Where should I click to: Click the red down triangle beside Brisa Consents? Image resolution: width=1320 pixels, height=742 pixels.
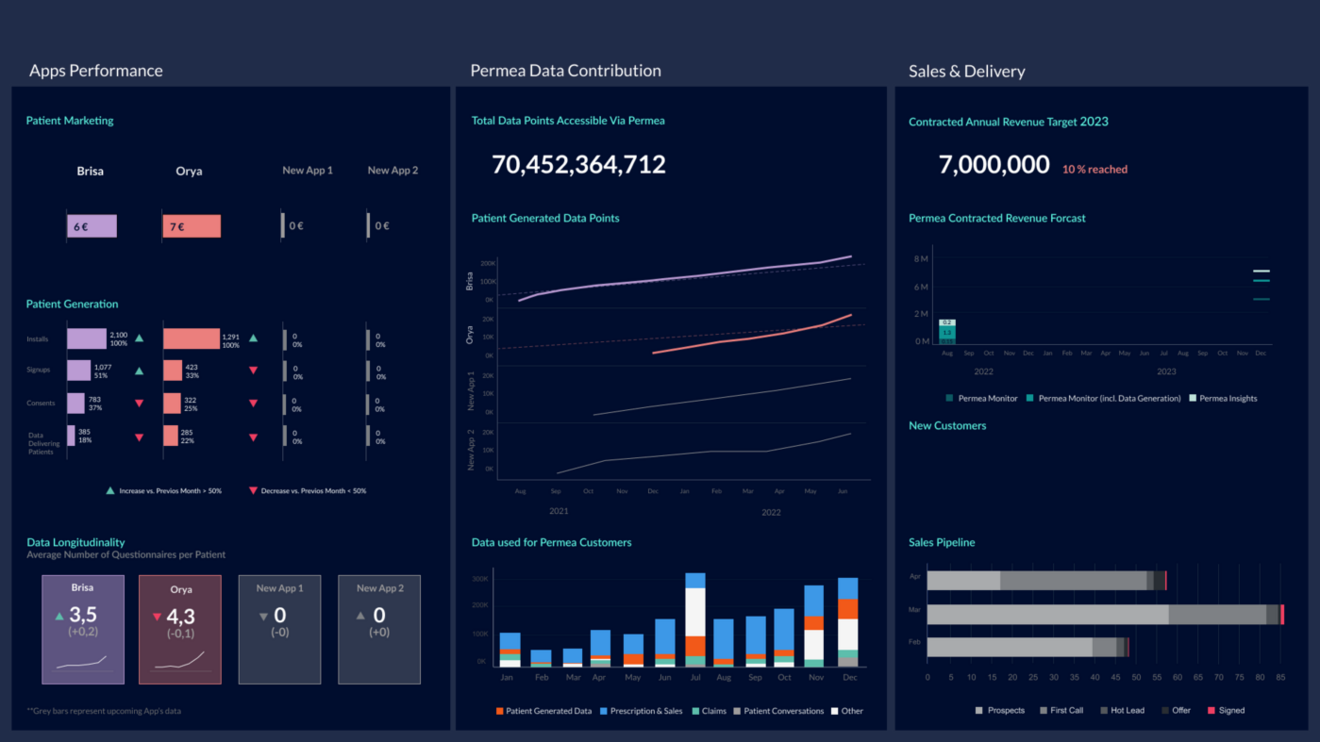pyautogui.click(x=139, y=403)
